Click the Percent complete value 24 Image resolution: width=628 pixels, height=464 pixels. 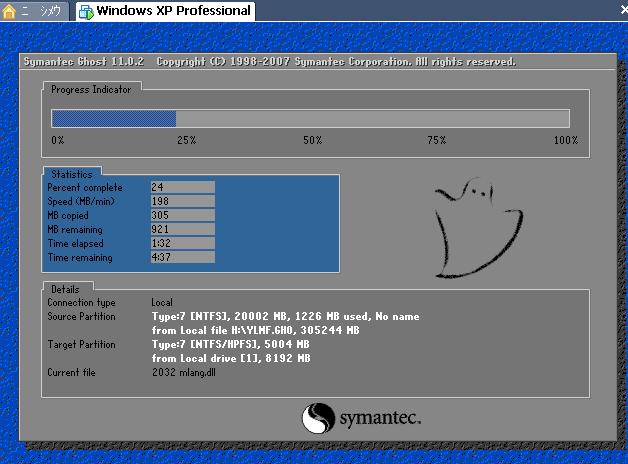tap(183, 187)
